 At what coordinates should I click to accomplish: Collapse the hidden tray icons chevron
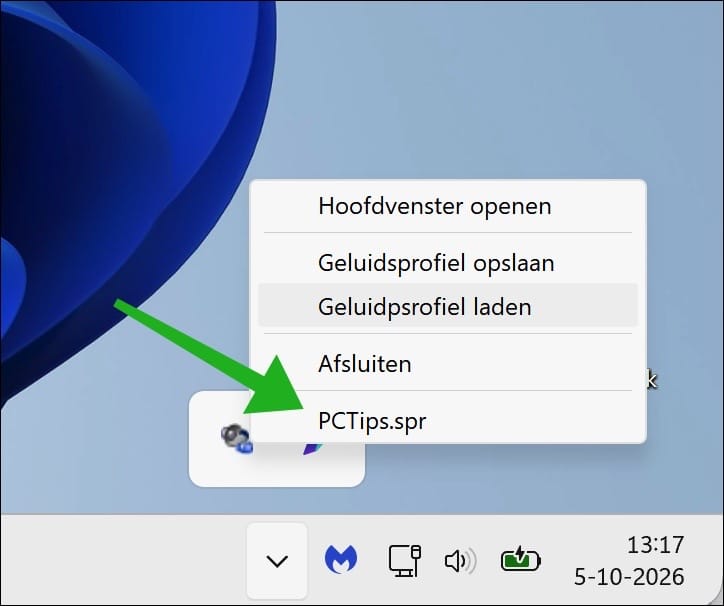tap(277, 561)
